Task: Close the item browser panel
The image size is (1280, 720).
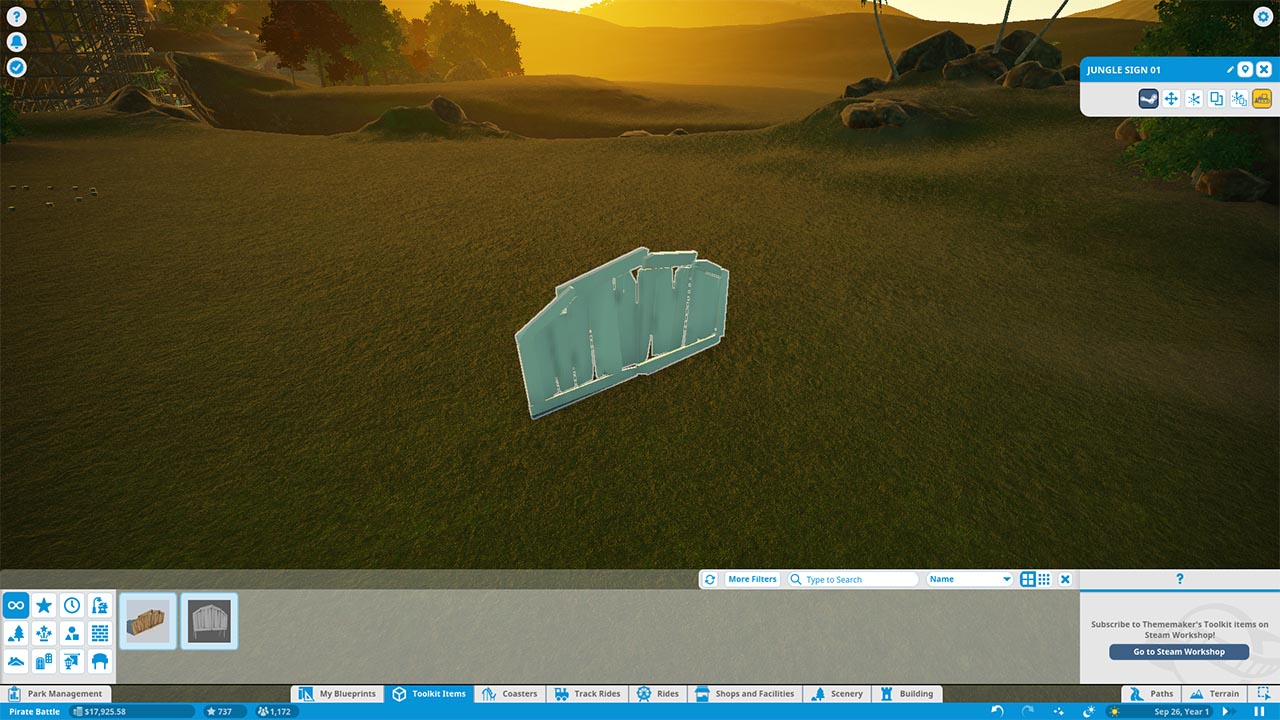Action: tap(1065, 579)
